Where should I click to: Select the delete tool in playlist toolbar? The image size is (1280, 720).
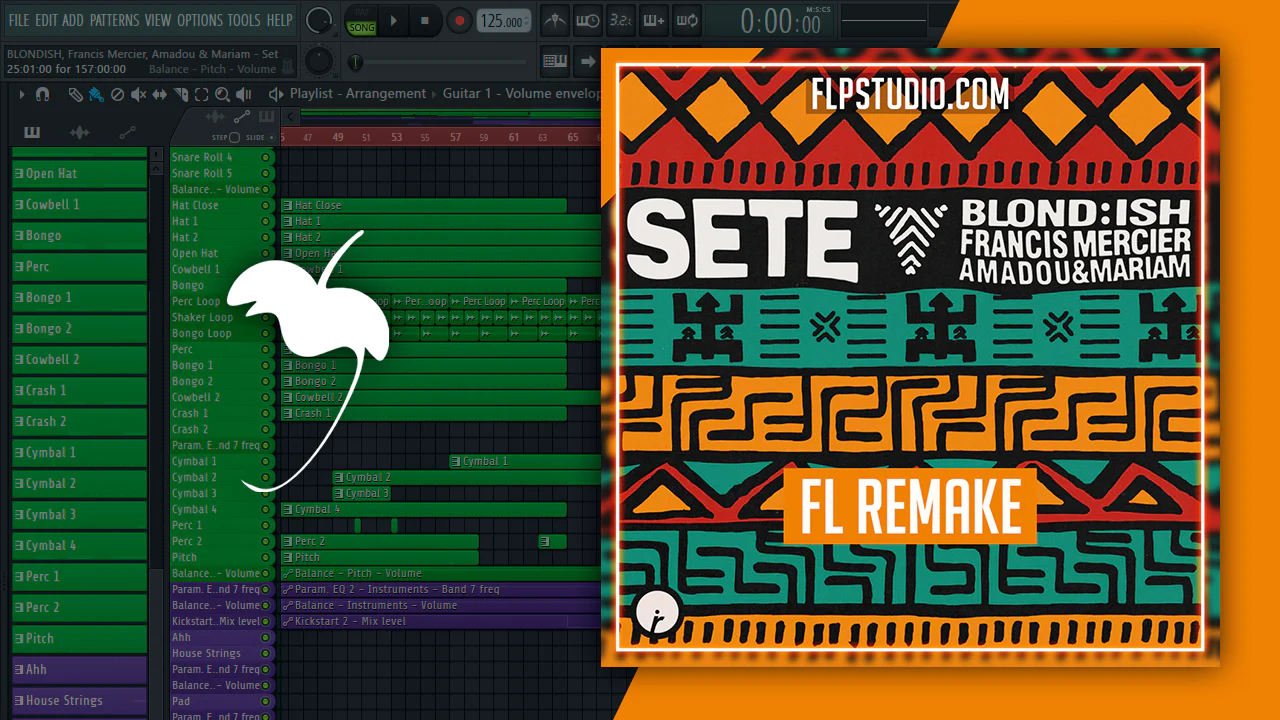[117, 94]
